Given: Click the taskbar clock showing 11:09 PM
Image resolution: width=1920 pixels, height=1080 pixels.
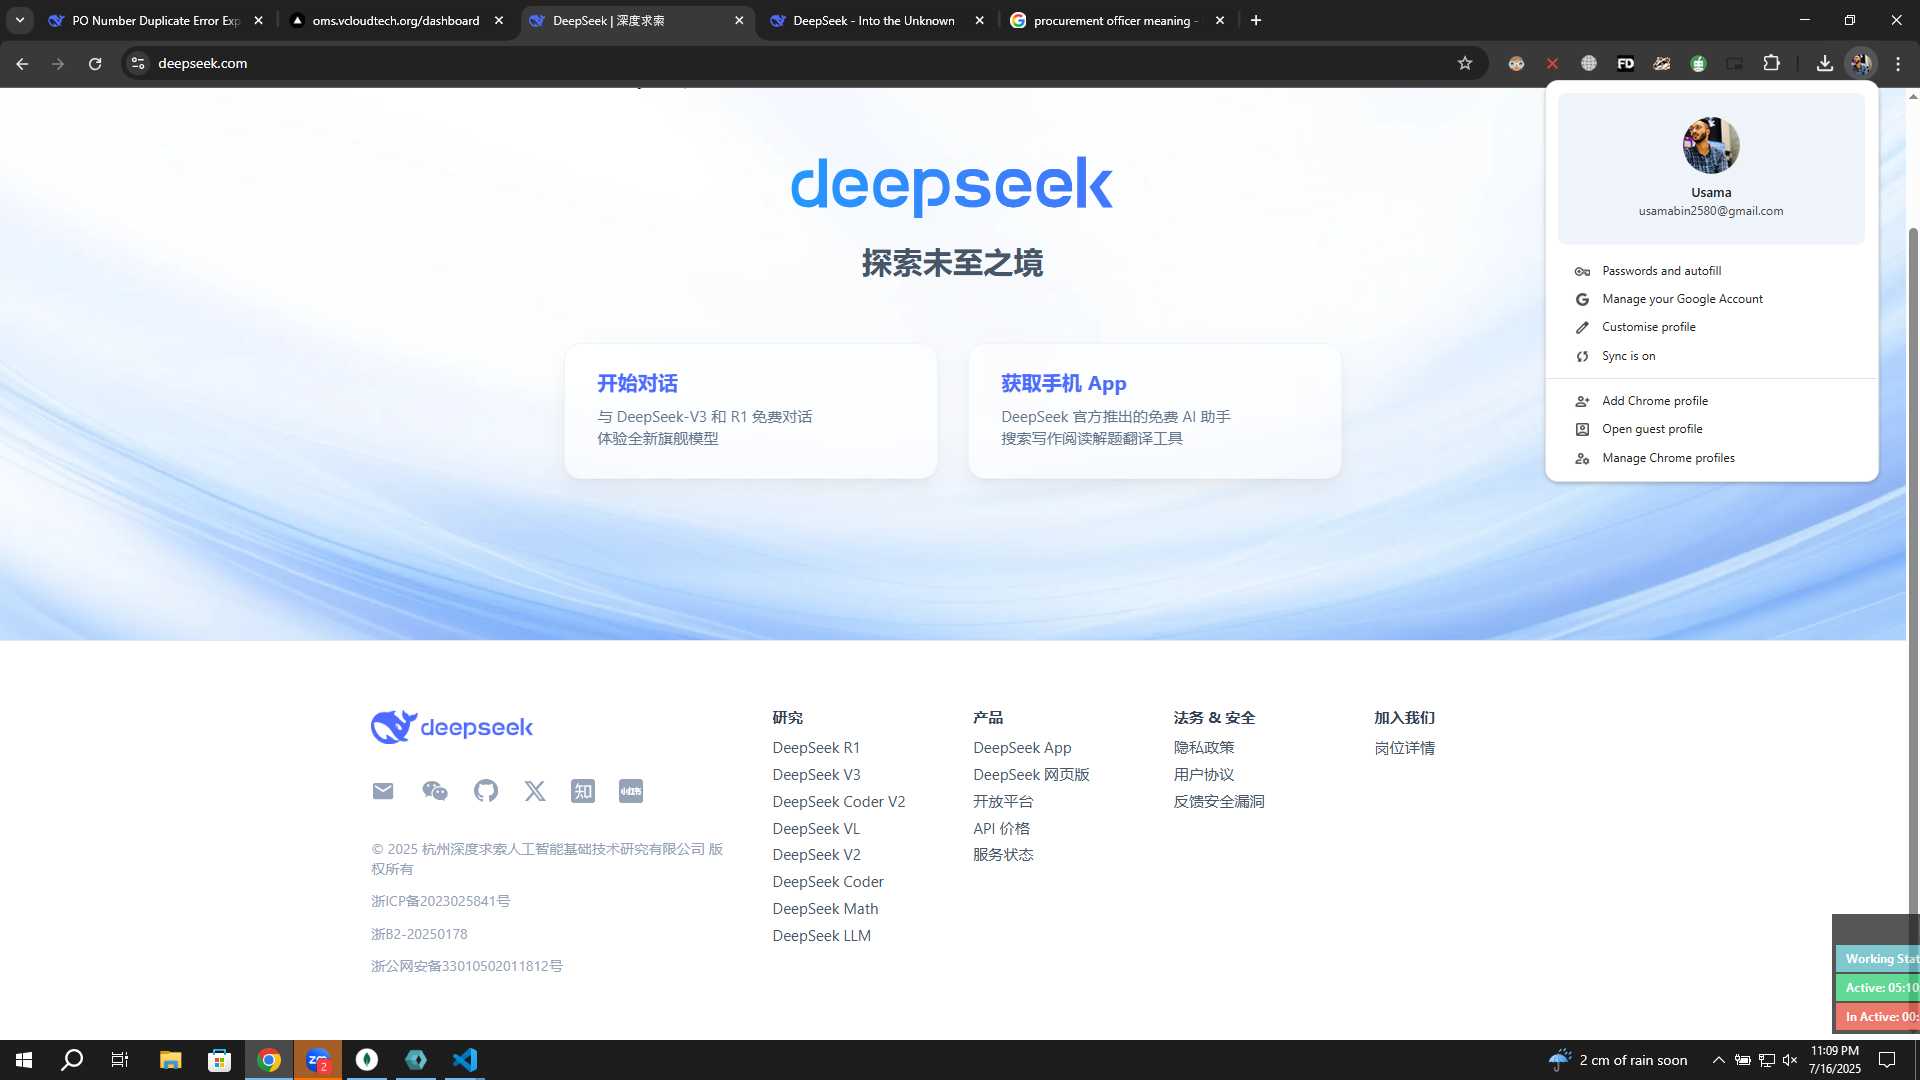Looking at the screenshot, I should (1835, 1060).
